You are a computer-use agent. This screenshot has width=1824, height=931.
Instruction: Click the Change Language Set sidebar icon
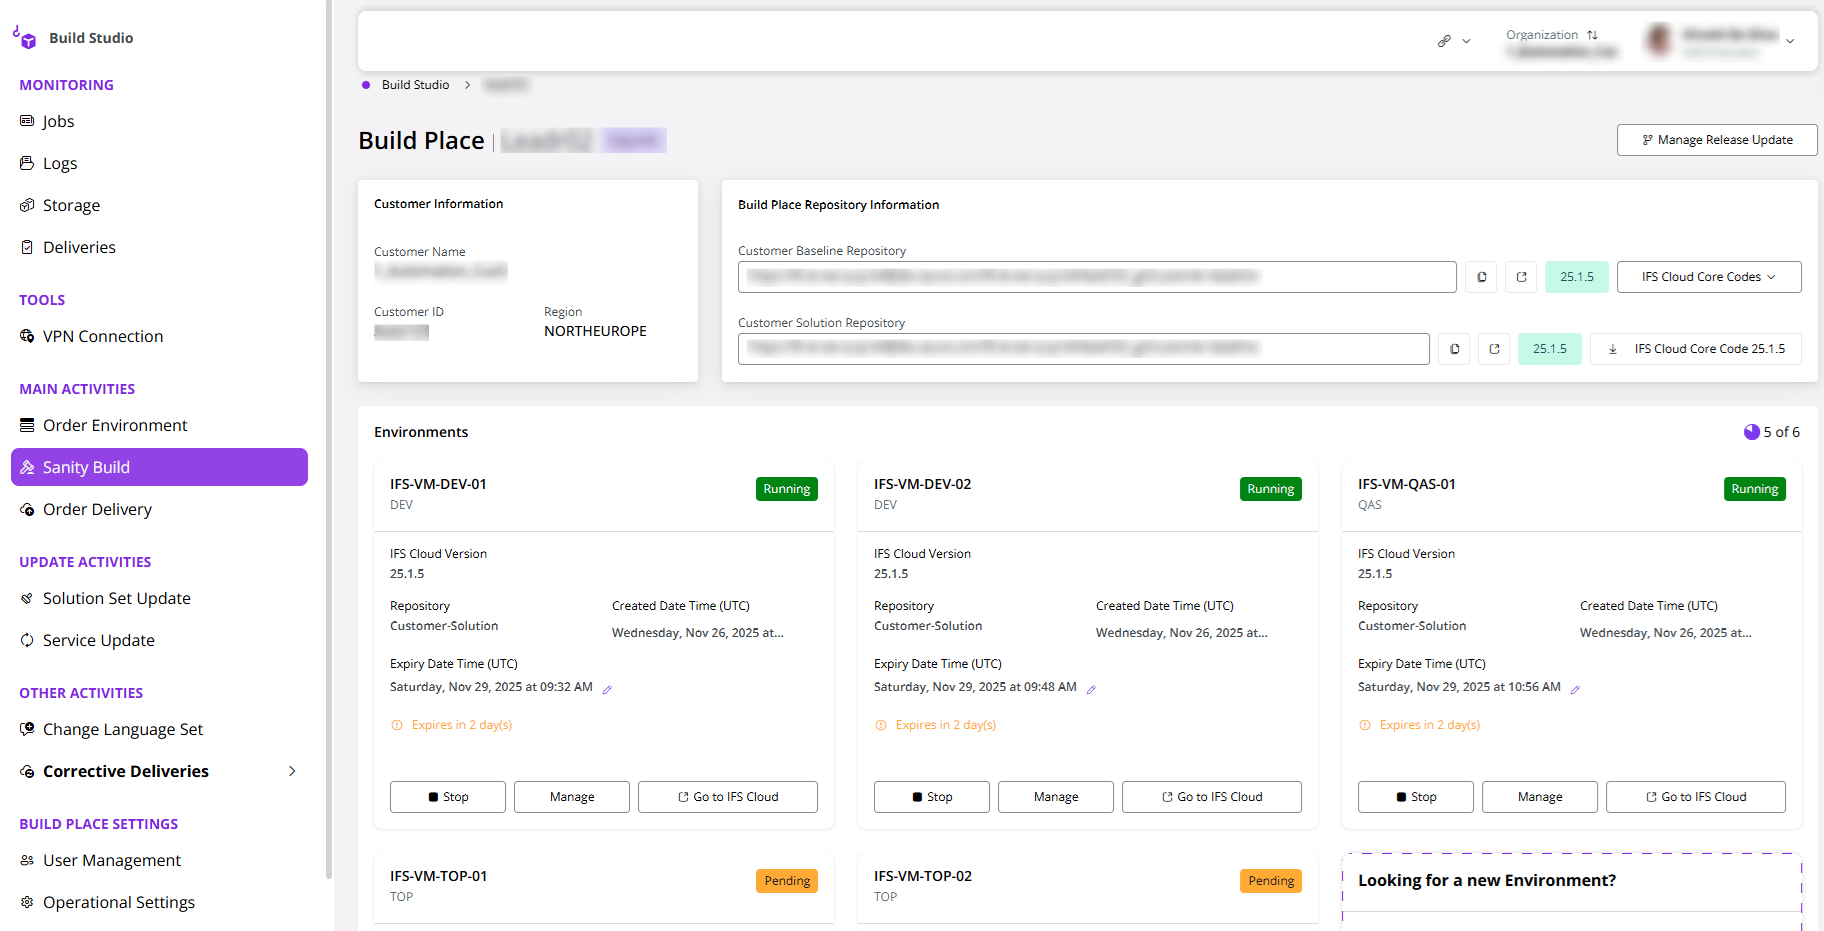click(27, 729)
